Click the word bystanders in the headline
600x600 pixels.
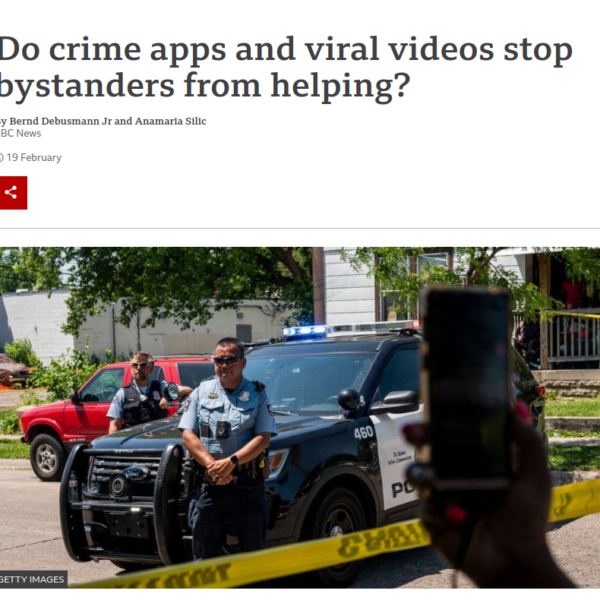pos(87,85)
